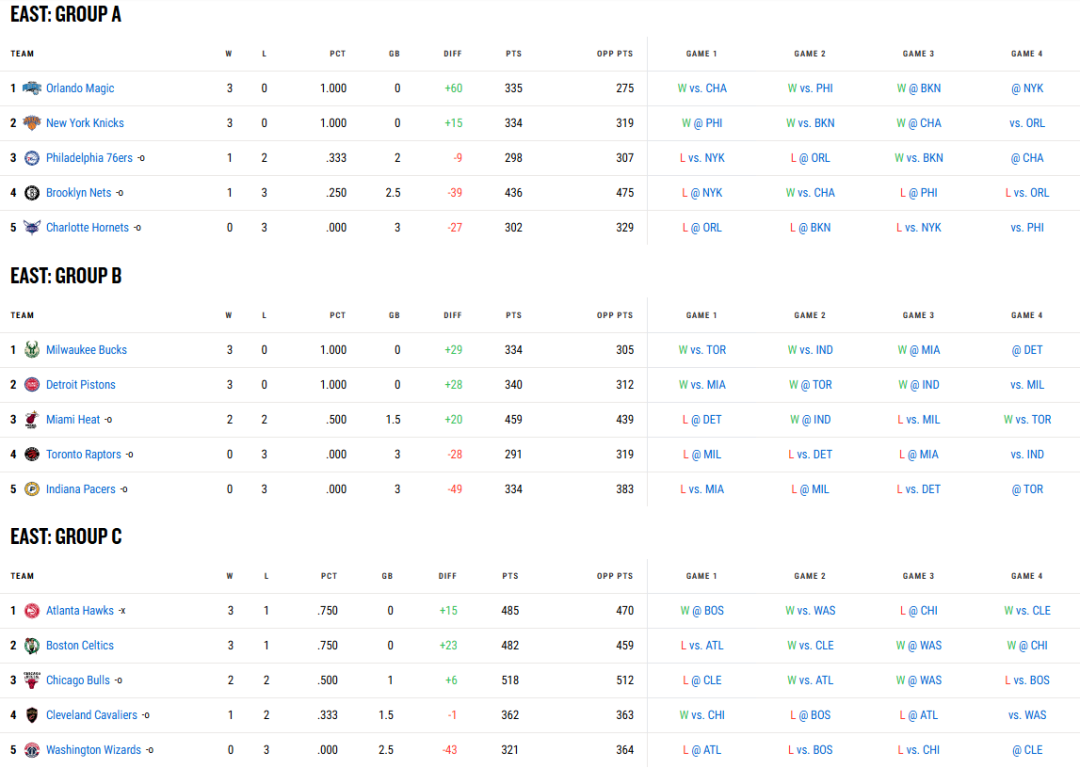This screenshot has height=768, width=1080.
Task: Open Charlotte's Game 4 vs. PHI link
Action: (x=1027, y=228)
